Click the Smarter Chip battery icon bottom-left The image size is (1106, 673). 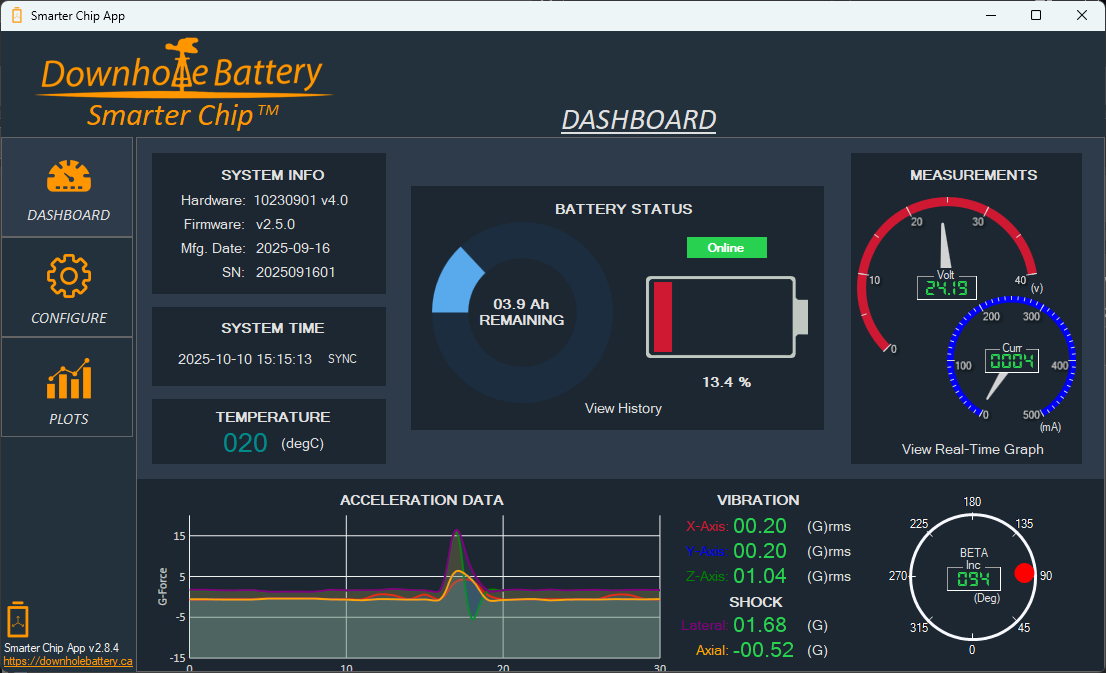[18, 621]
